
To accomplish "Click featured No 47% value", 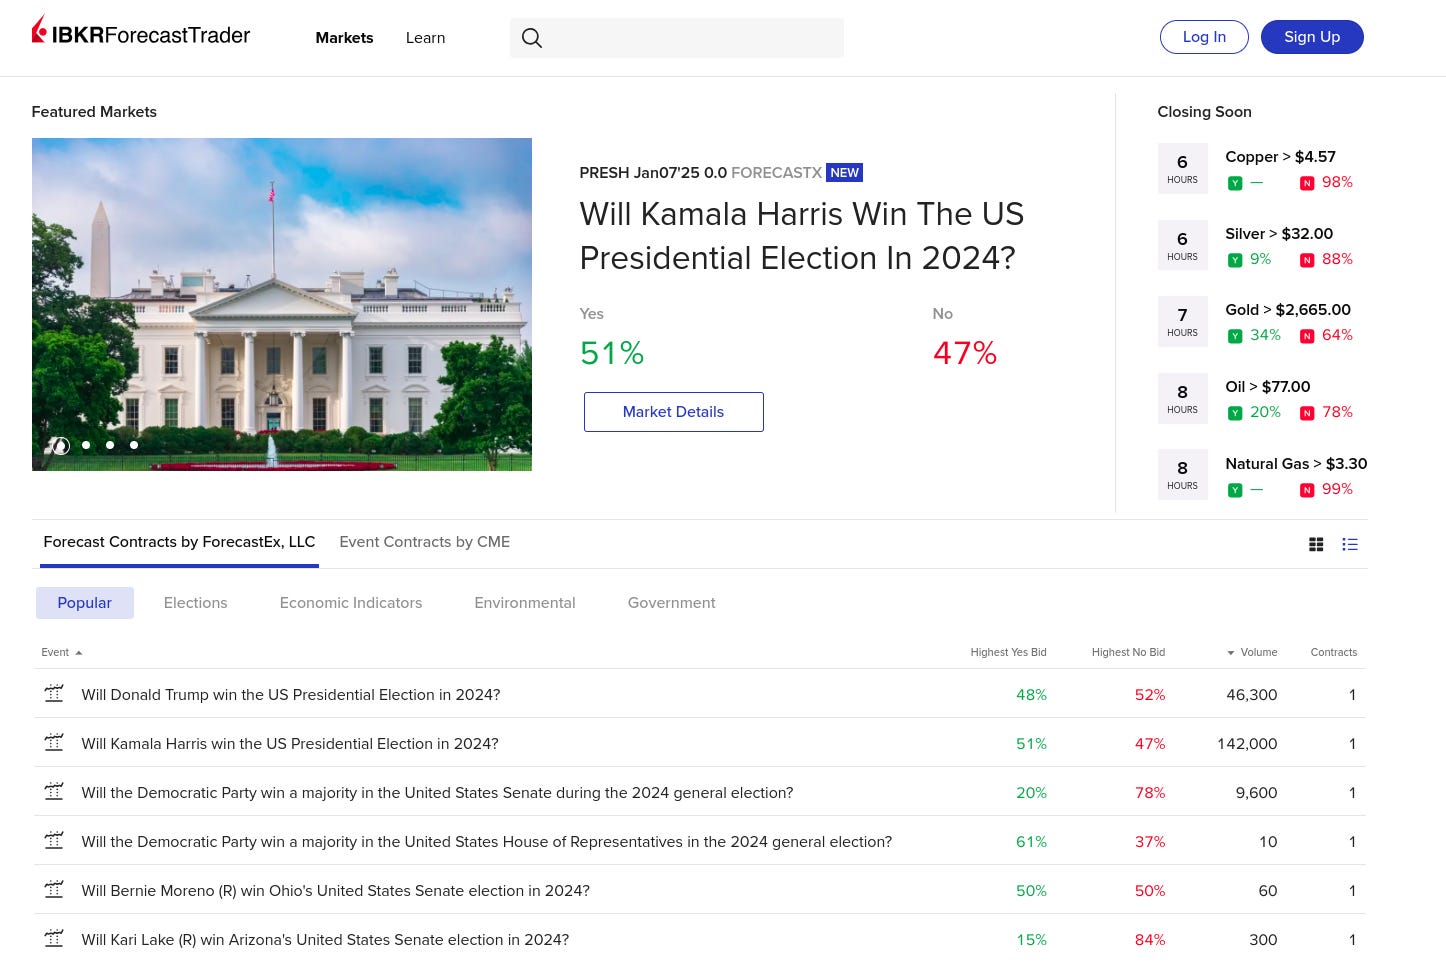I will (965, 353).
